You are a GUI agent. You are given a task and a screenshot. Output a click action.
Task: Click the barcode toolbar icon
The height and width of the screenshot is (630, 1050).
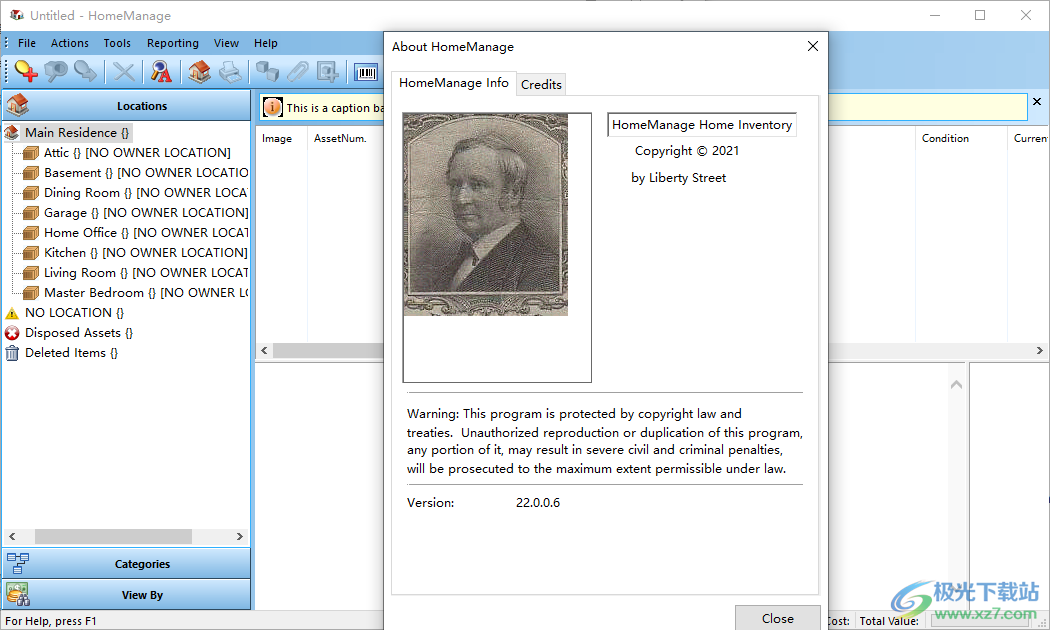tap(366, 71)
